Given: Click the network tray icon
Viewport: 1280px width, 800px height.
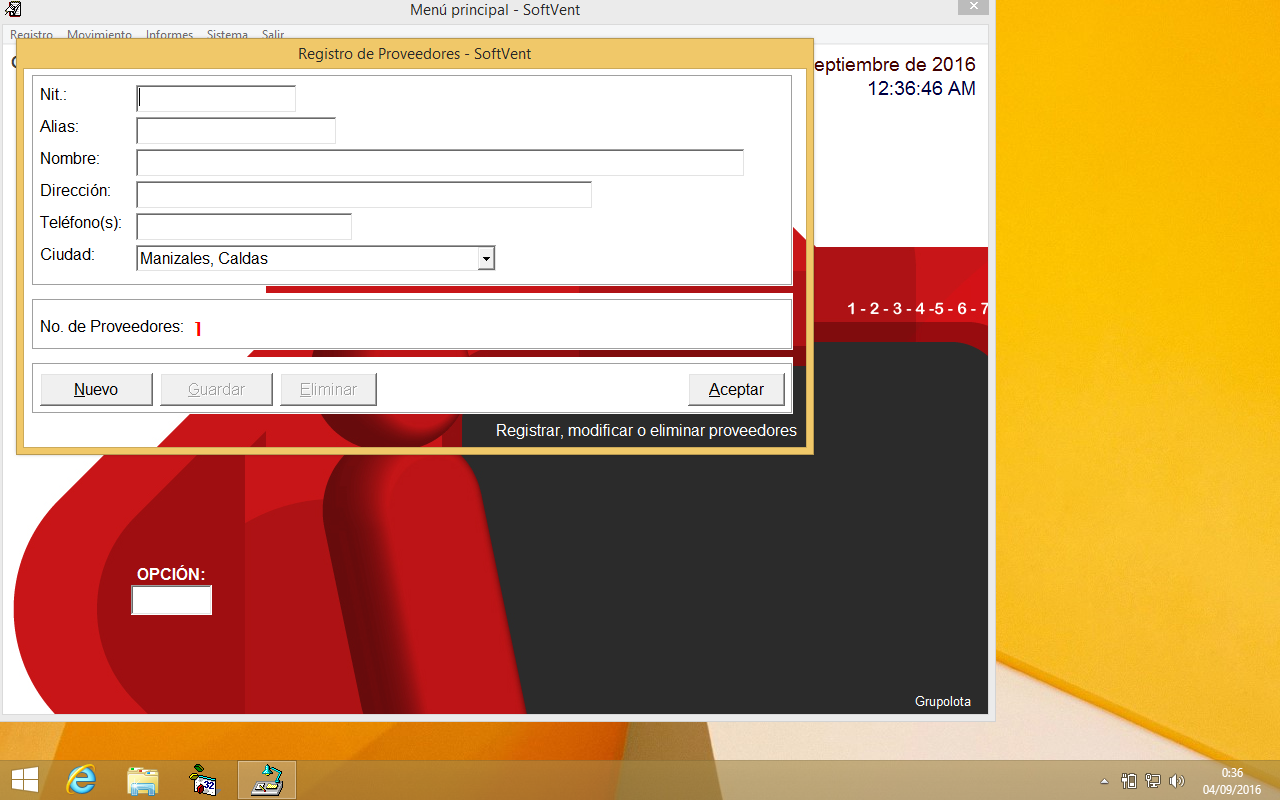Looking at the screenshot, I should point(1153,781).
